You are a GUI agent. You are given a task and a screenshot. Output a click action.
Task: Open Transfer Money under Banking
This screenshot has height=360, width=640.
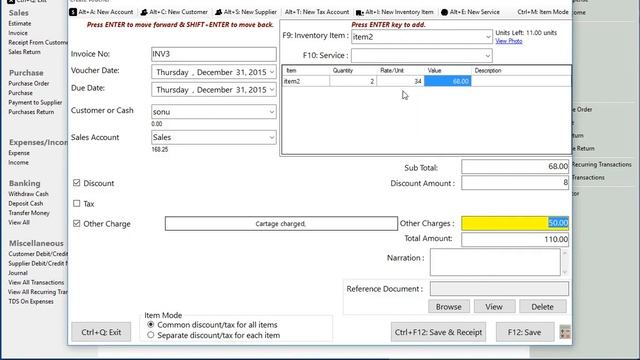tap(29, 213)
